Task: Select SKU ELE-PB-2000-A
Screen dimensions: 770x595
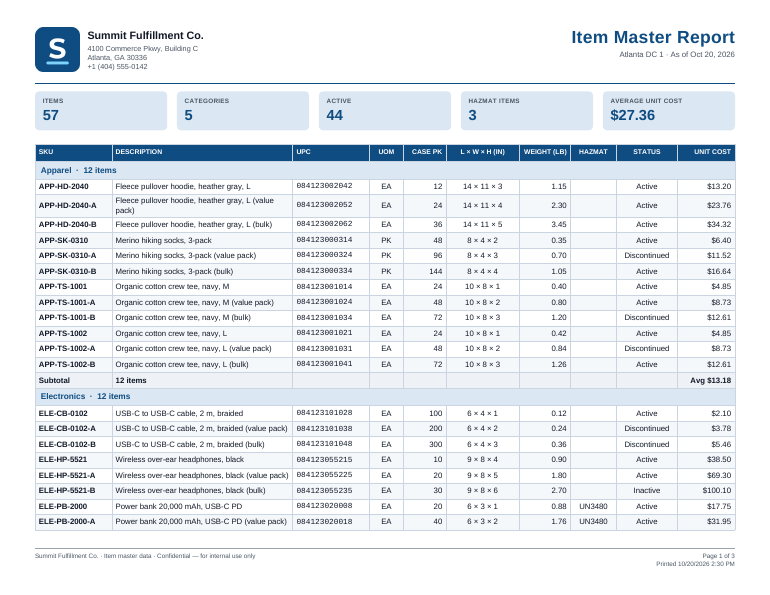Action: [67, 521]
